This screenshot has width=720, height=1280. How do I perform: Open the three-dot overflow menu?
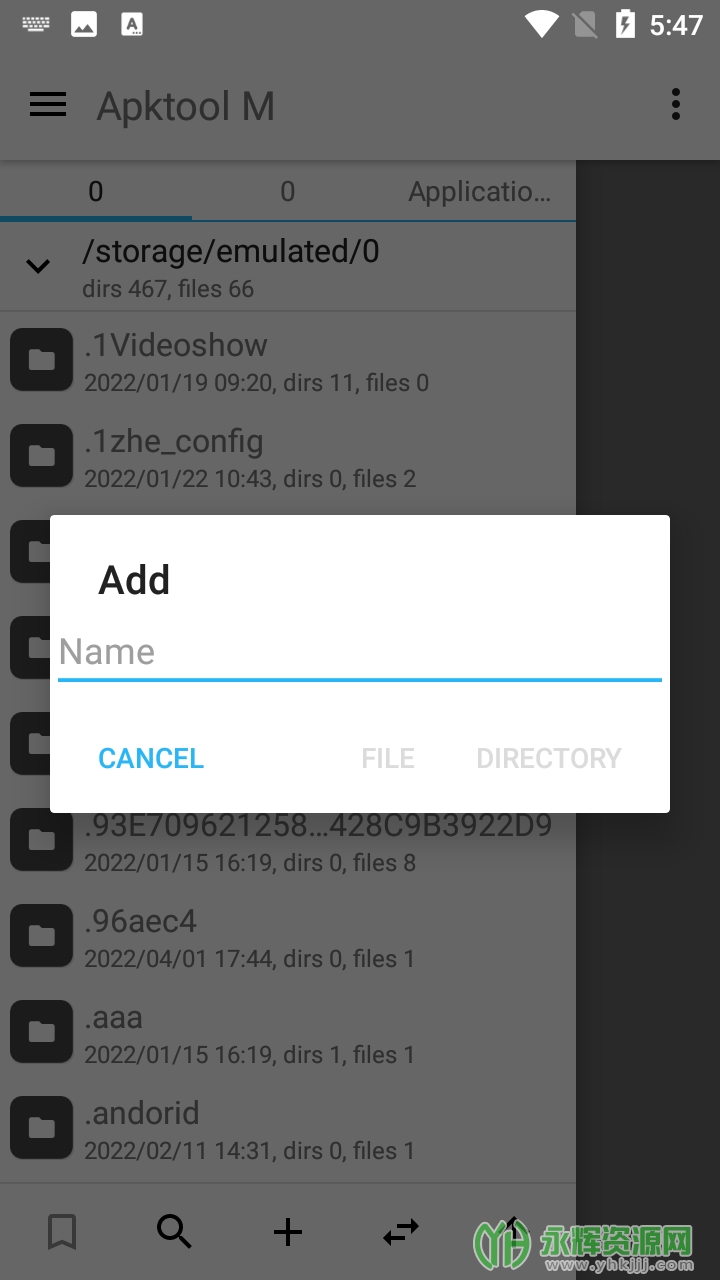click(x=676, y=104)
